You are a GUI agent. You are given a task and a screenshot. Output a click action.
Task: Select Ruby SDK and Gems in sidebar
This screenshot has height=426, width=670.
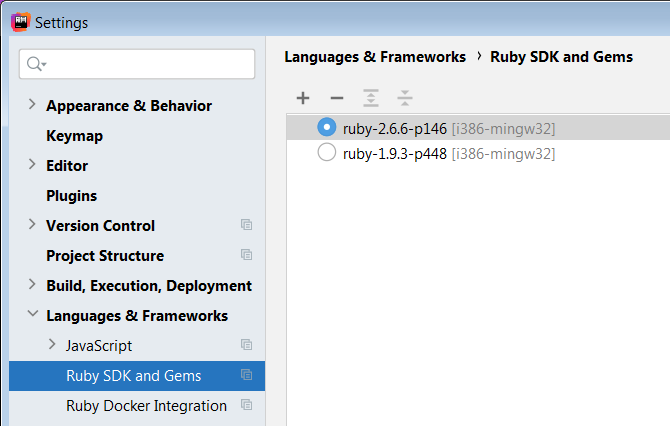click(x=137, y=376)
